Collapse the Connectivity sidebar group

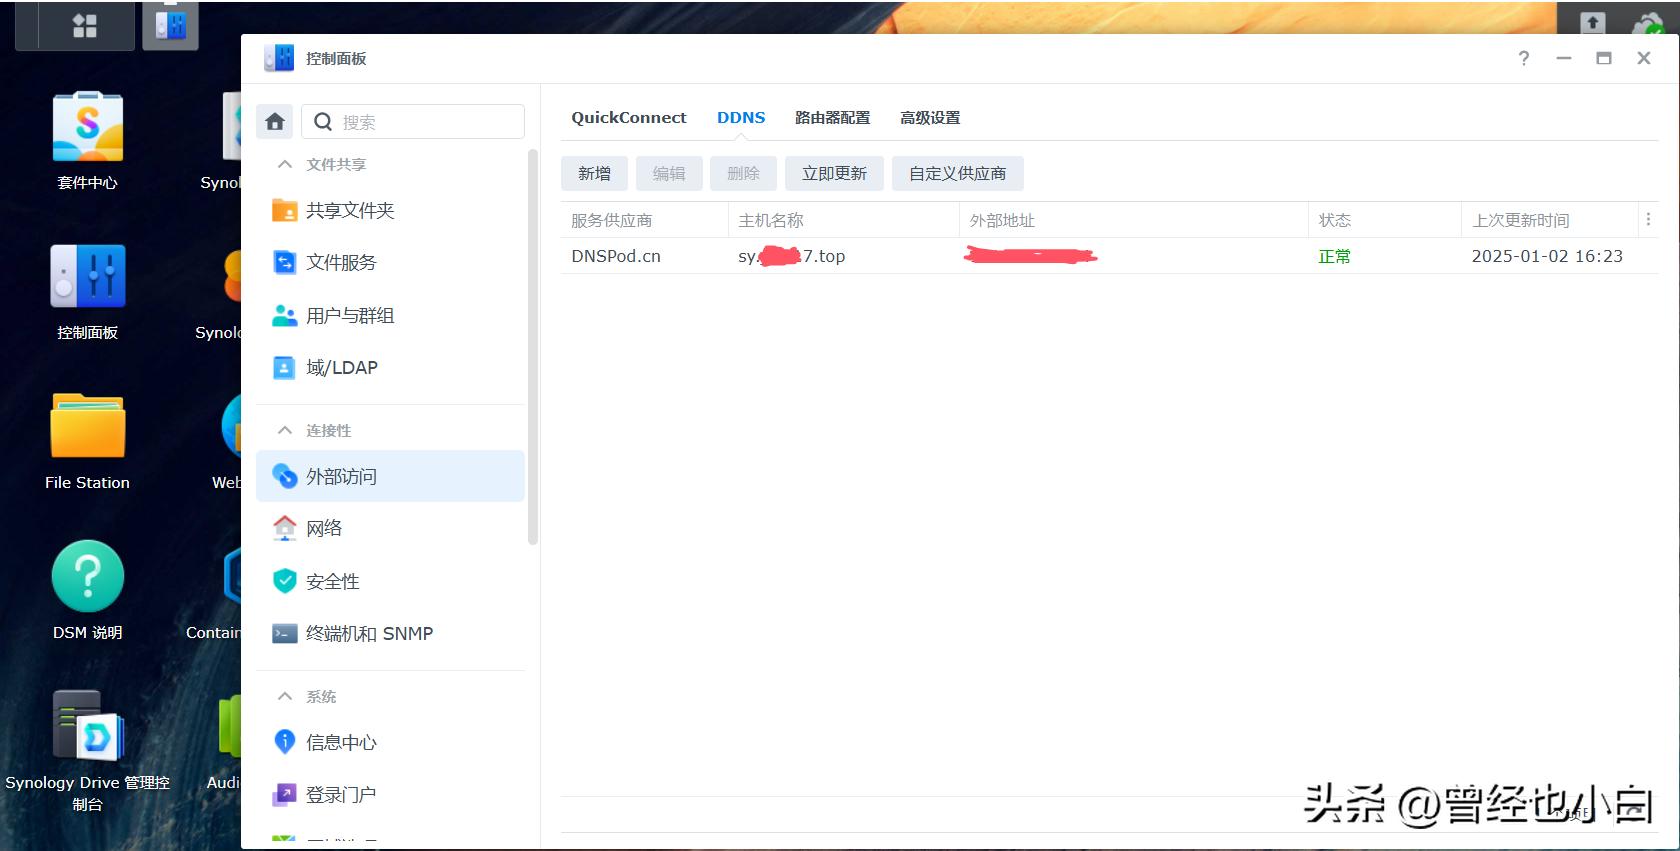(285, 431)
